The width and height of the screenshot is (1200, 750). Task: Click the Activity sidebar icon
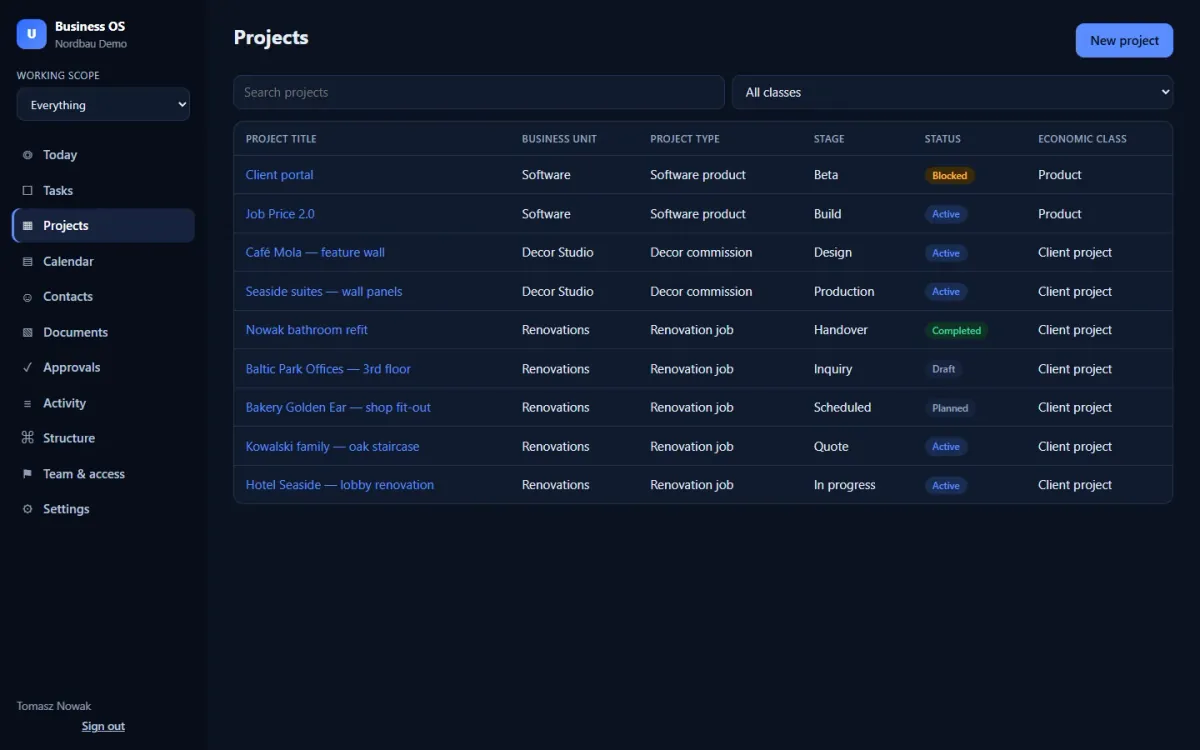27,403
